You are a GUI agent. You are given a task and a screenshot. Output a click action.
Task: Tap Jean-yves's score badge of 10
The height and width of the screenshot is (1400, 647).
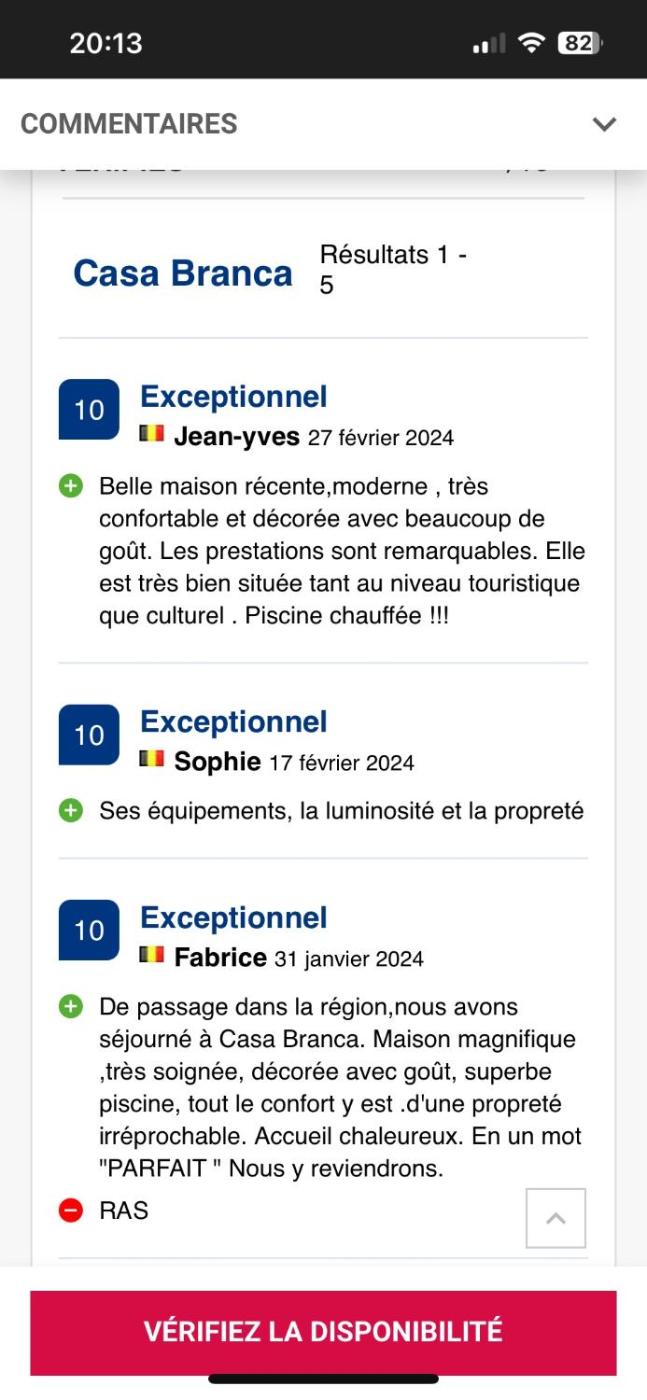coord(89,410)
